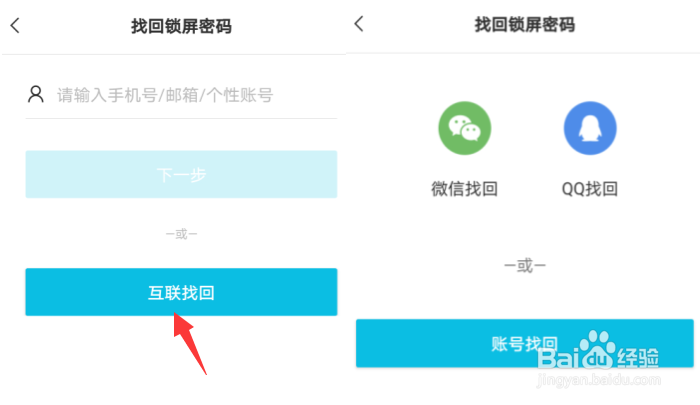Open the jingyan.baidu.com watermark link
The height and width of the screenshot is (405, 700).
(599, 380)
